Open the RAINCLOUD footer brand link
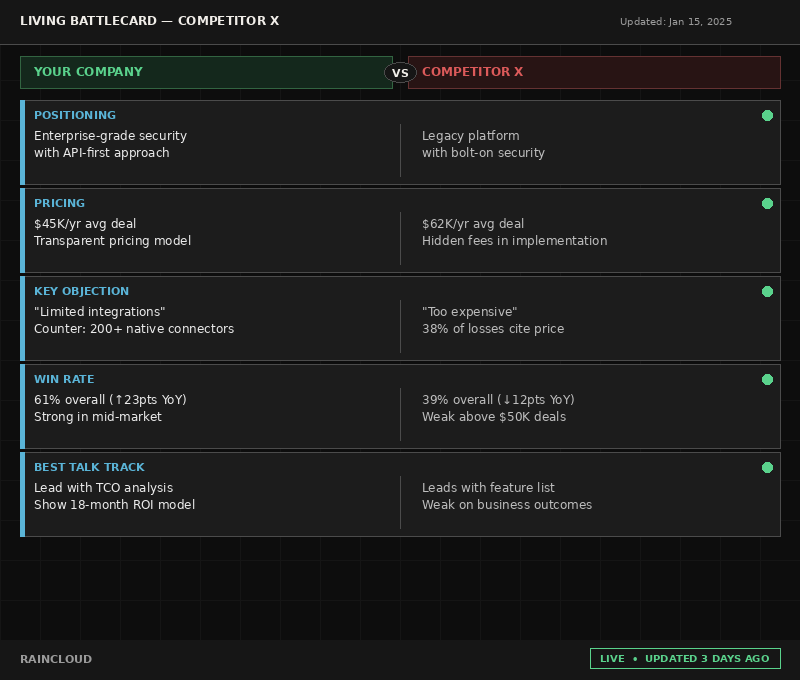The image size is (800, 680). (56, 659)
